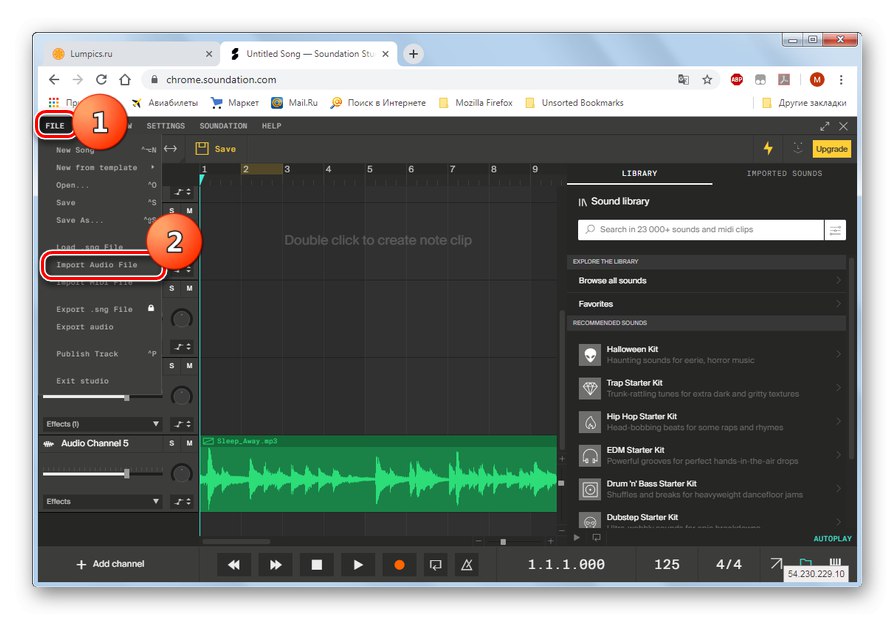Viewport: 895px width, 620px height.
Task: Solo Audio Channel 5
Action: point(172,443)
